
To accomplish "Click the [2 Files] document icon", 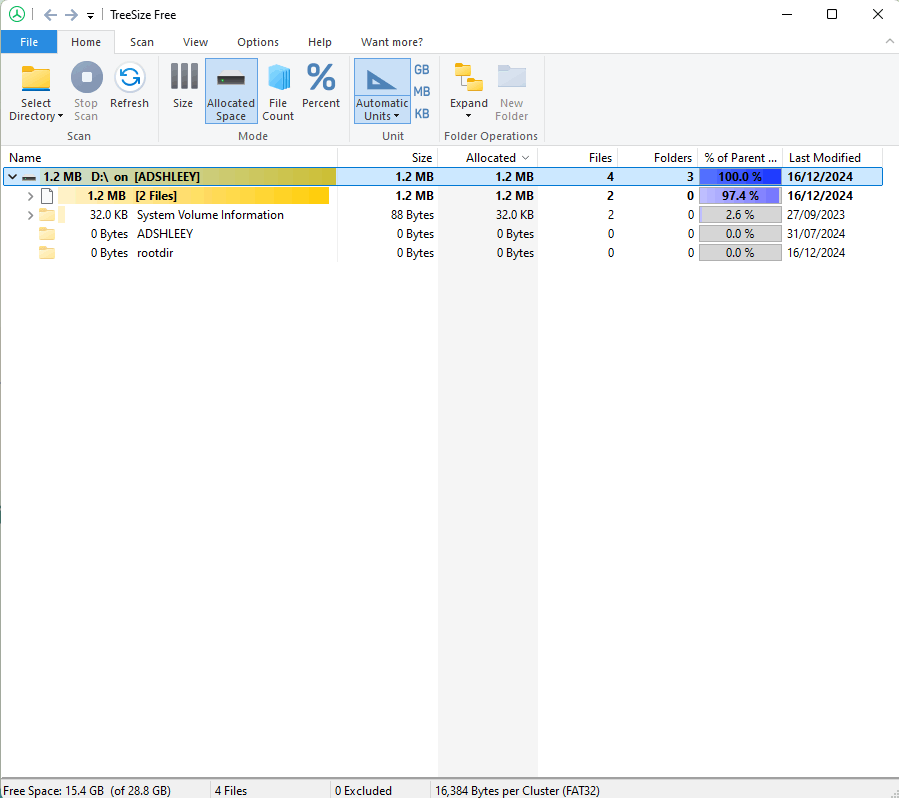I will tap(47, 196).
